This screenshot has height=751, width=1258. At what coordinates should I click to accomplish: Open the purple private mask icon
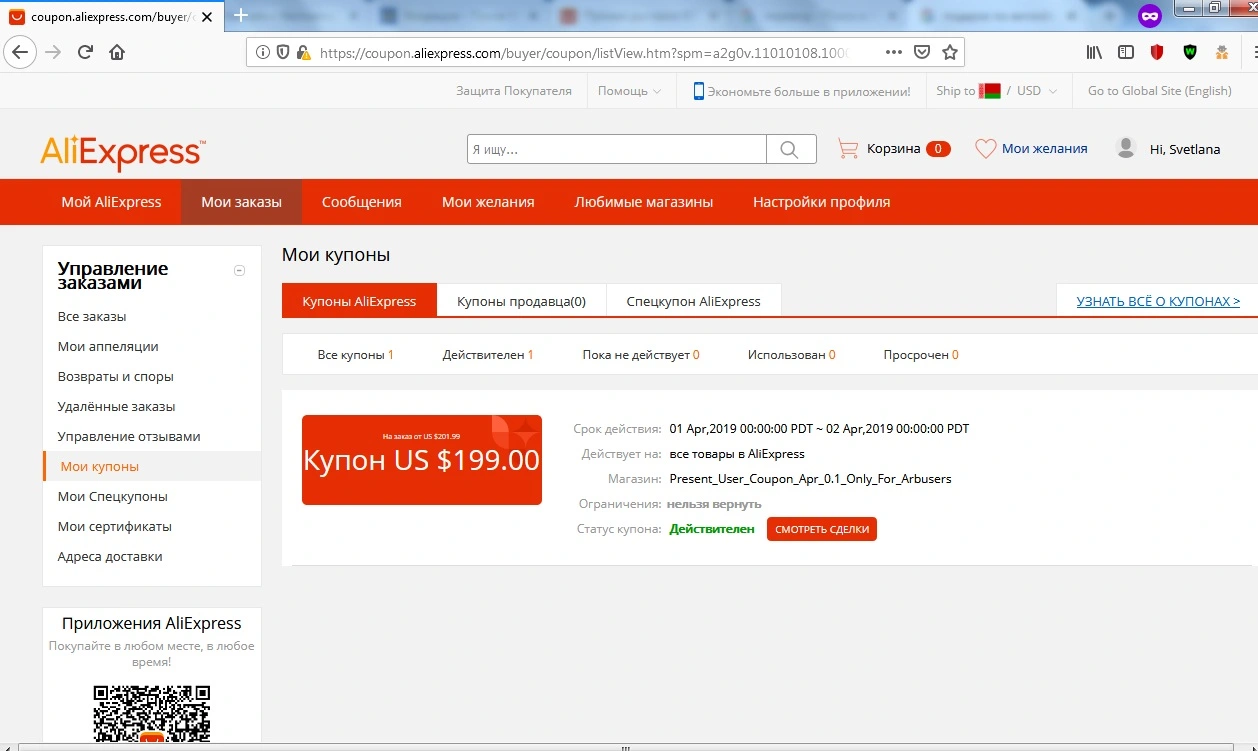(1150, 16)
